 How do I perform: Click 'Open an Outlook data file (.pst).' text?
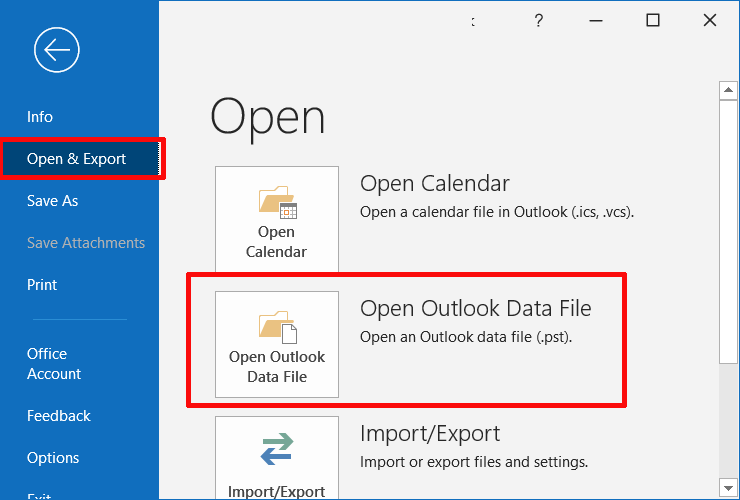click(x=466, y=337)
